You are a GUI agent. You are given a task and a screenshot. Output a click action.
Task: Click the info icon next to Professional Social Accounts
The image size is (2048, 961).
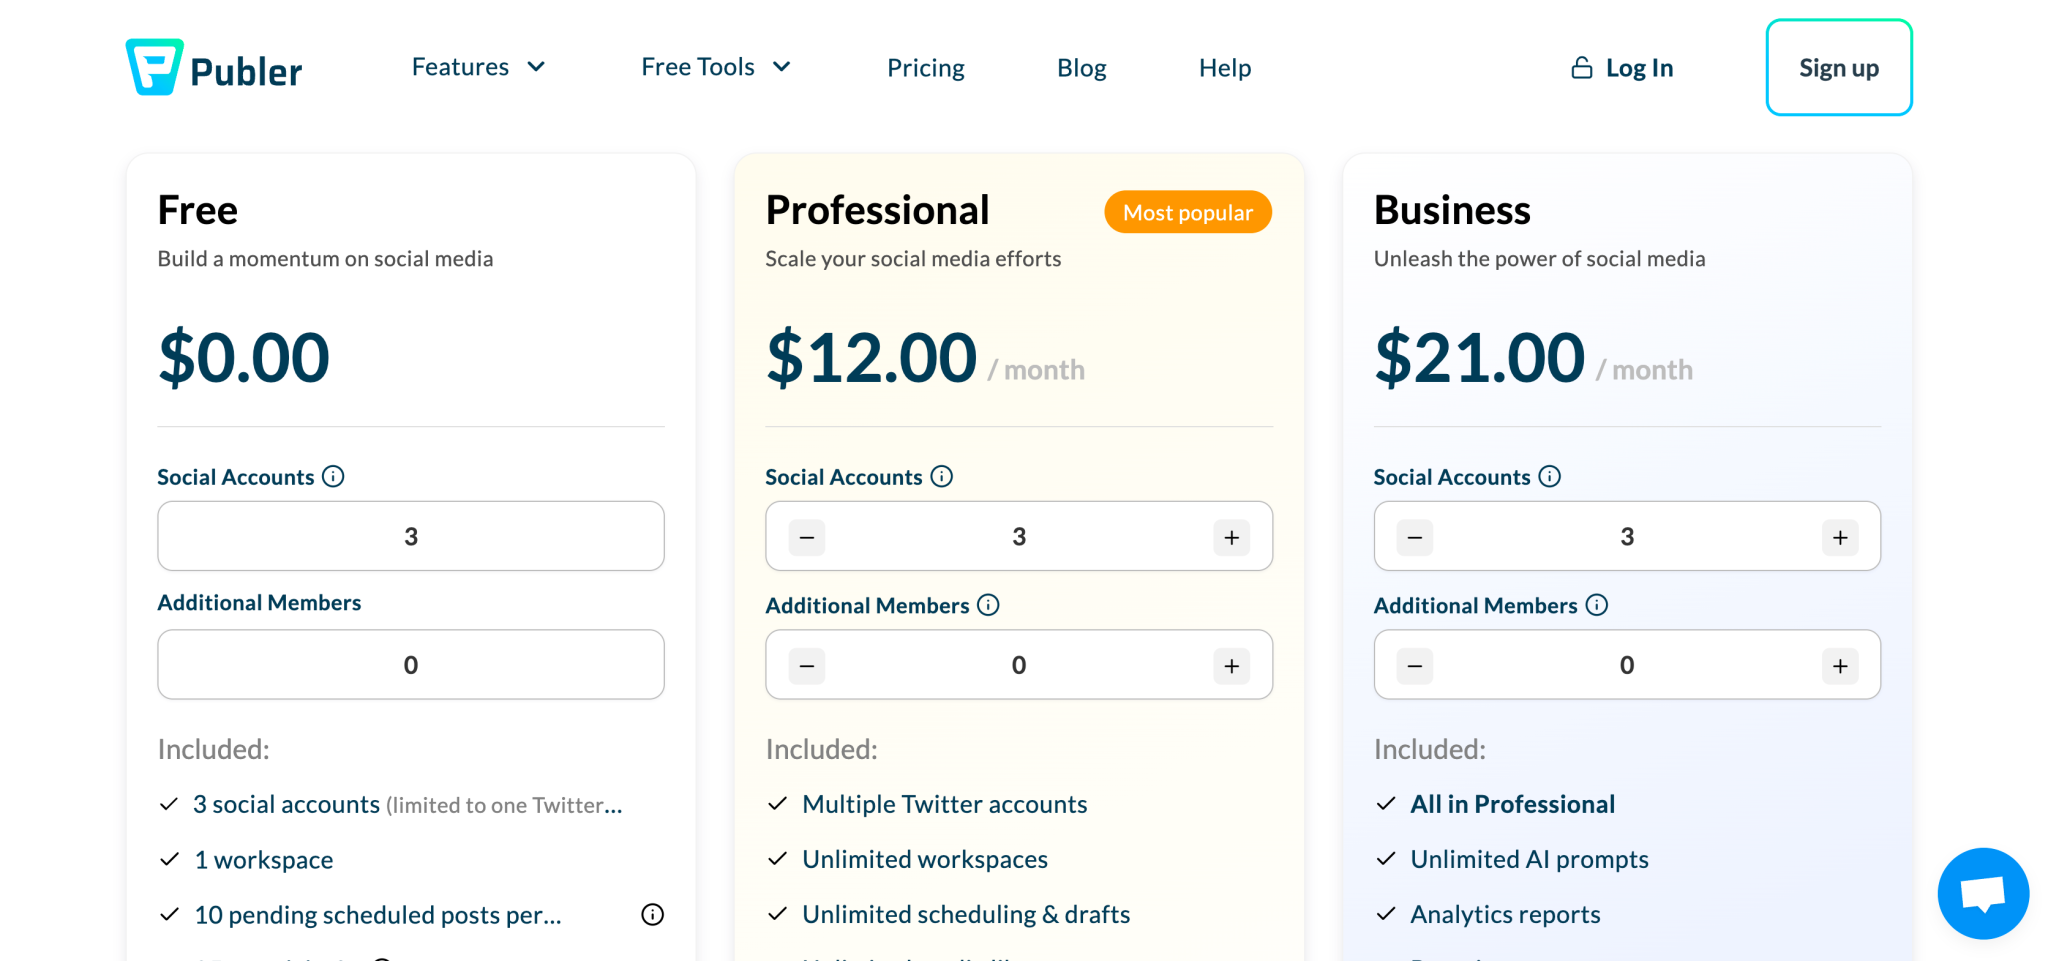coord(941,477)
